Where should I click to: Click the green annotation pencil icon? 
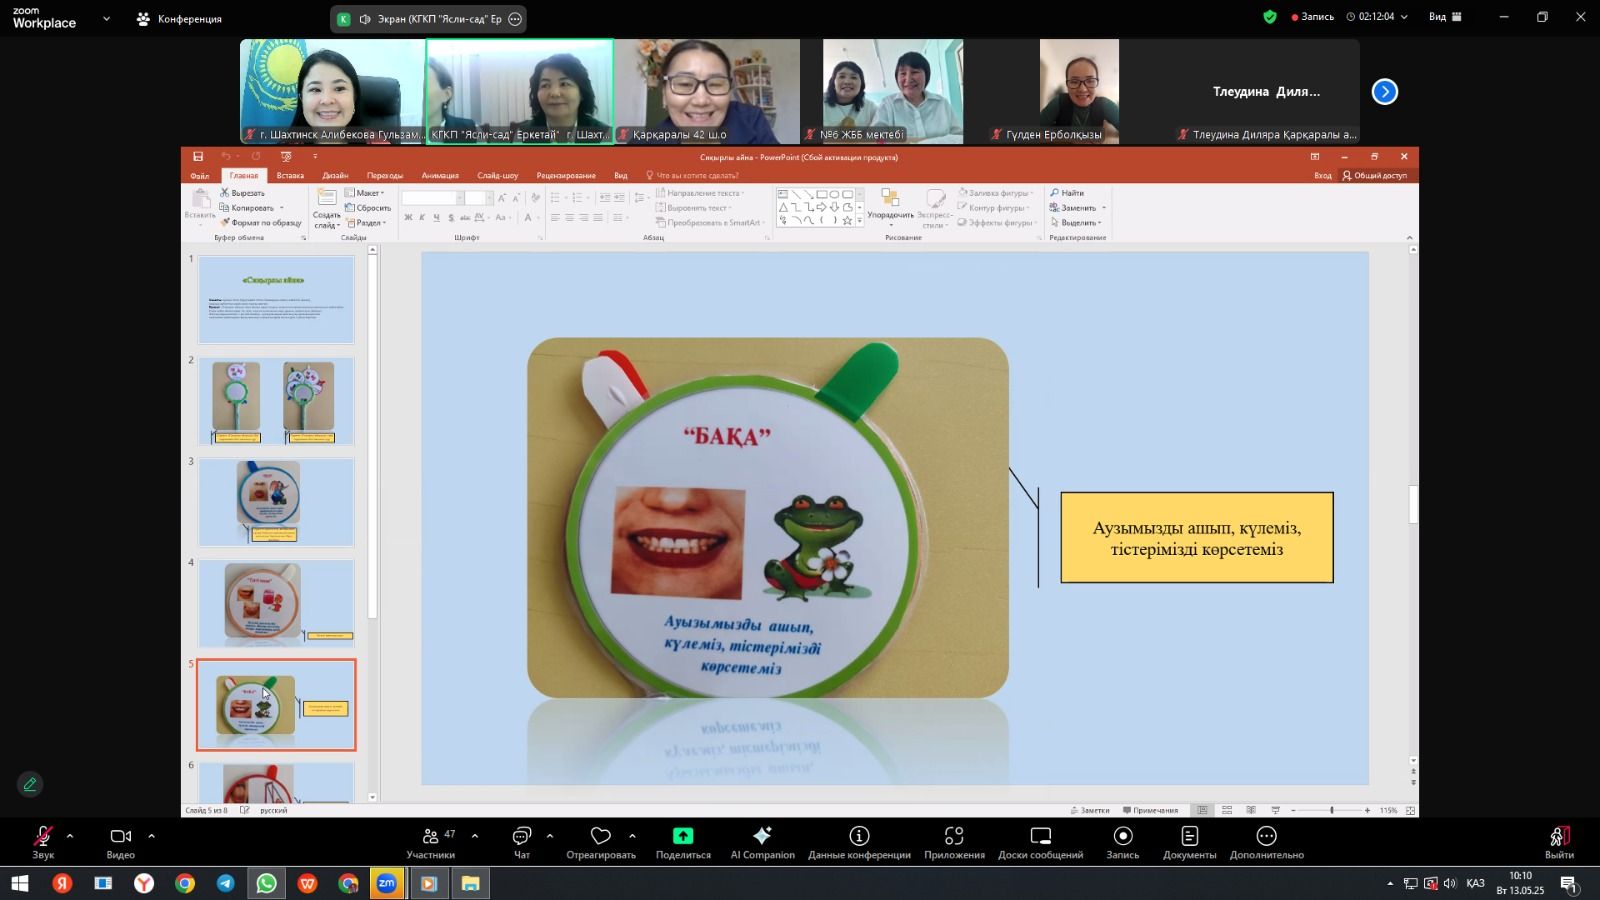30,785
